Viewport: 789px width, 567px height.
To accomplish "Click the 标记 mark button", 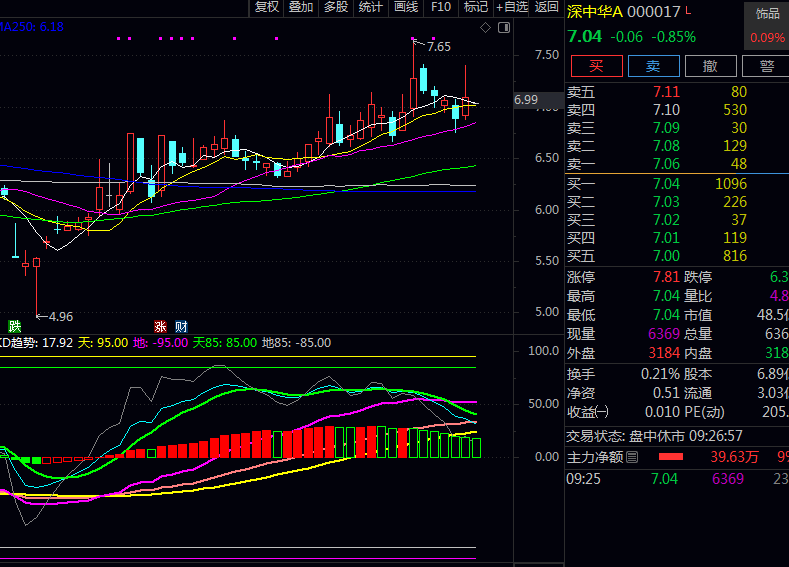I will pos(476,8).
